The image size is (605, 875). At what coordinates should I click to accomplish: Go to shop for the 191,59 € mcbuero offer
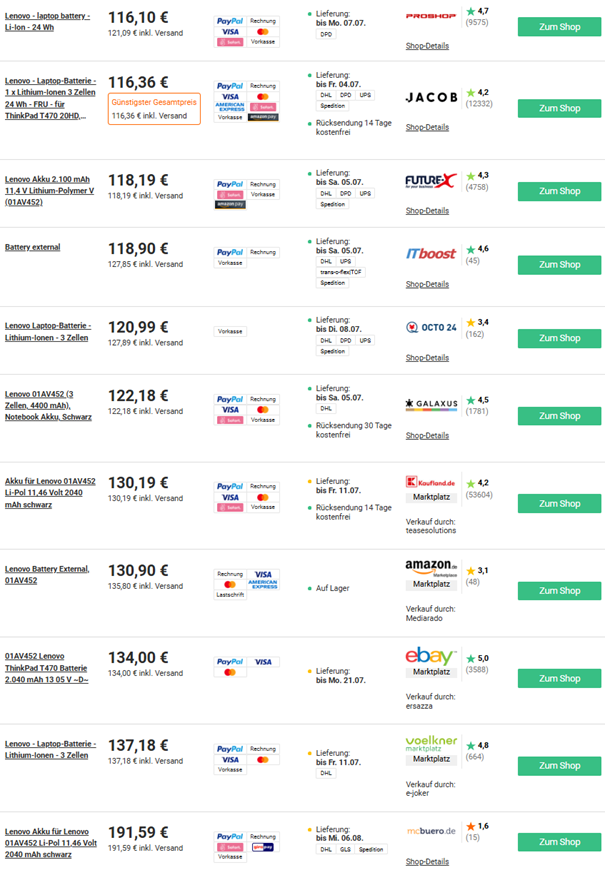[x=559, y=842]
